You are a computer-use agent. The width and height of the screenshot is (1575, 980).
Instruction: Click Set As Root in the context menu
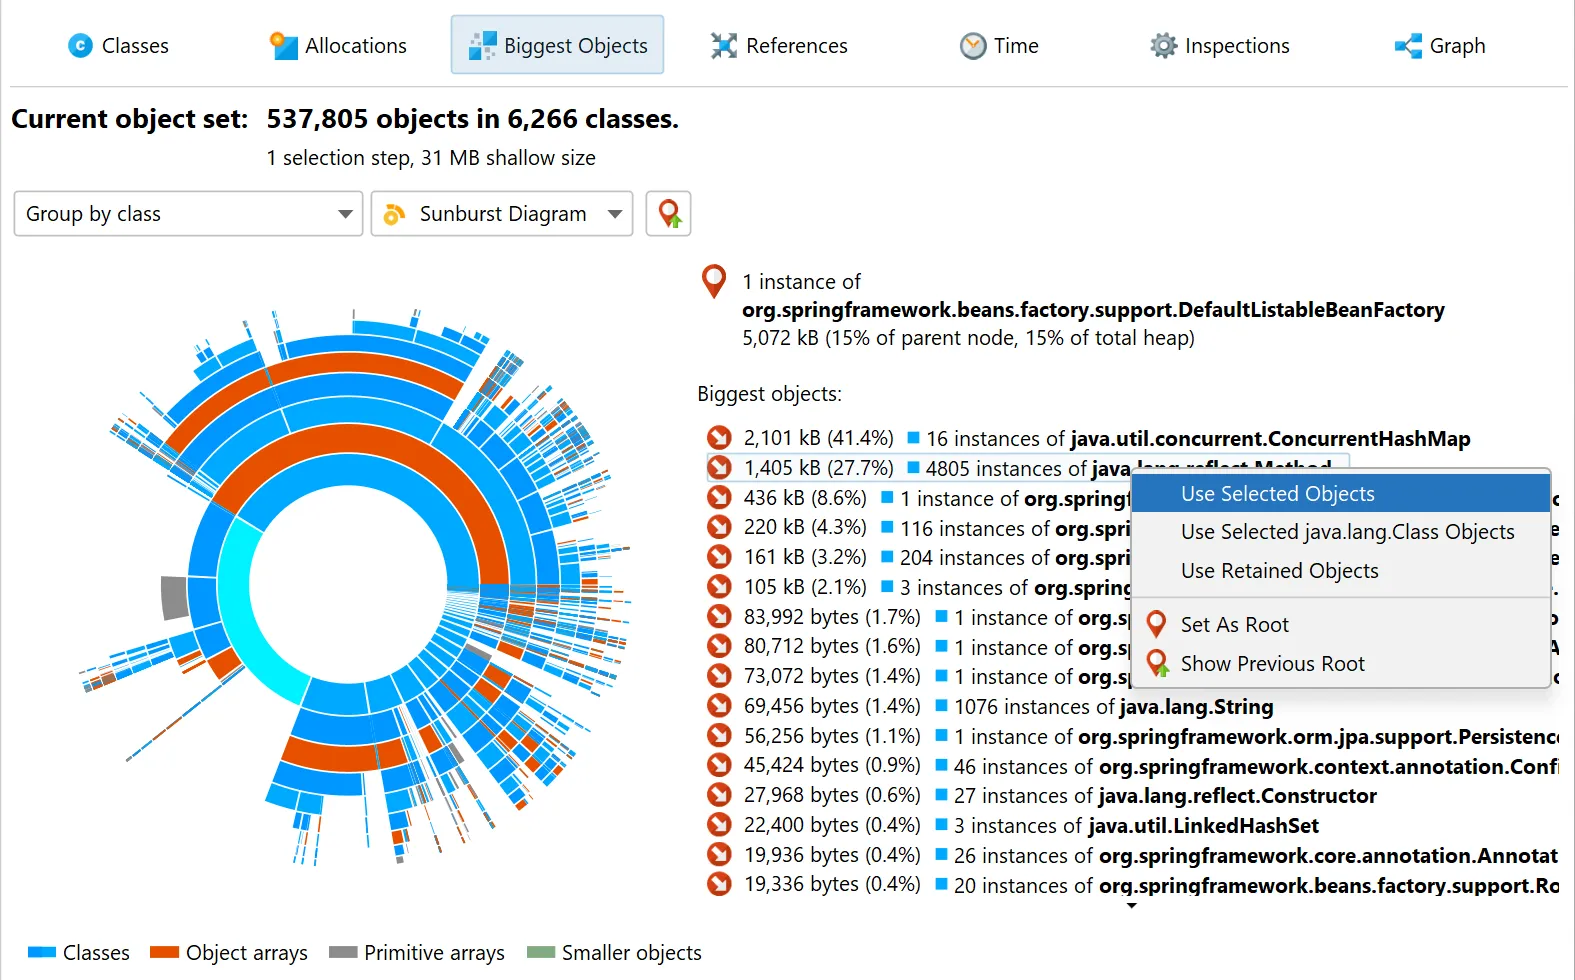1234,625
